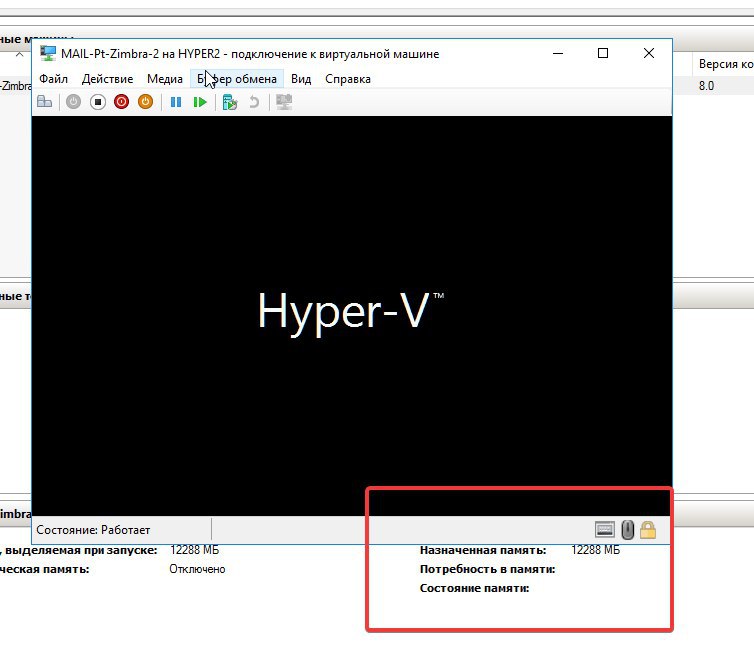Screen dimensions: 754x646
Task: Click '12288 МБ' next to 'Назначенная память'
Action: tap(595, 550)
